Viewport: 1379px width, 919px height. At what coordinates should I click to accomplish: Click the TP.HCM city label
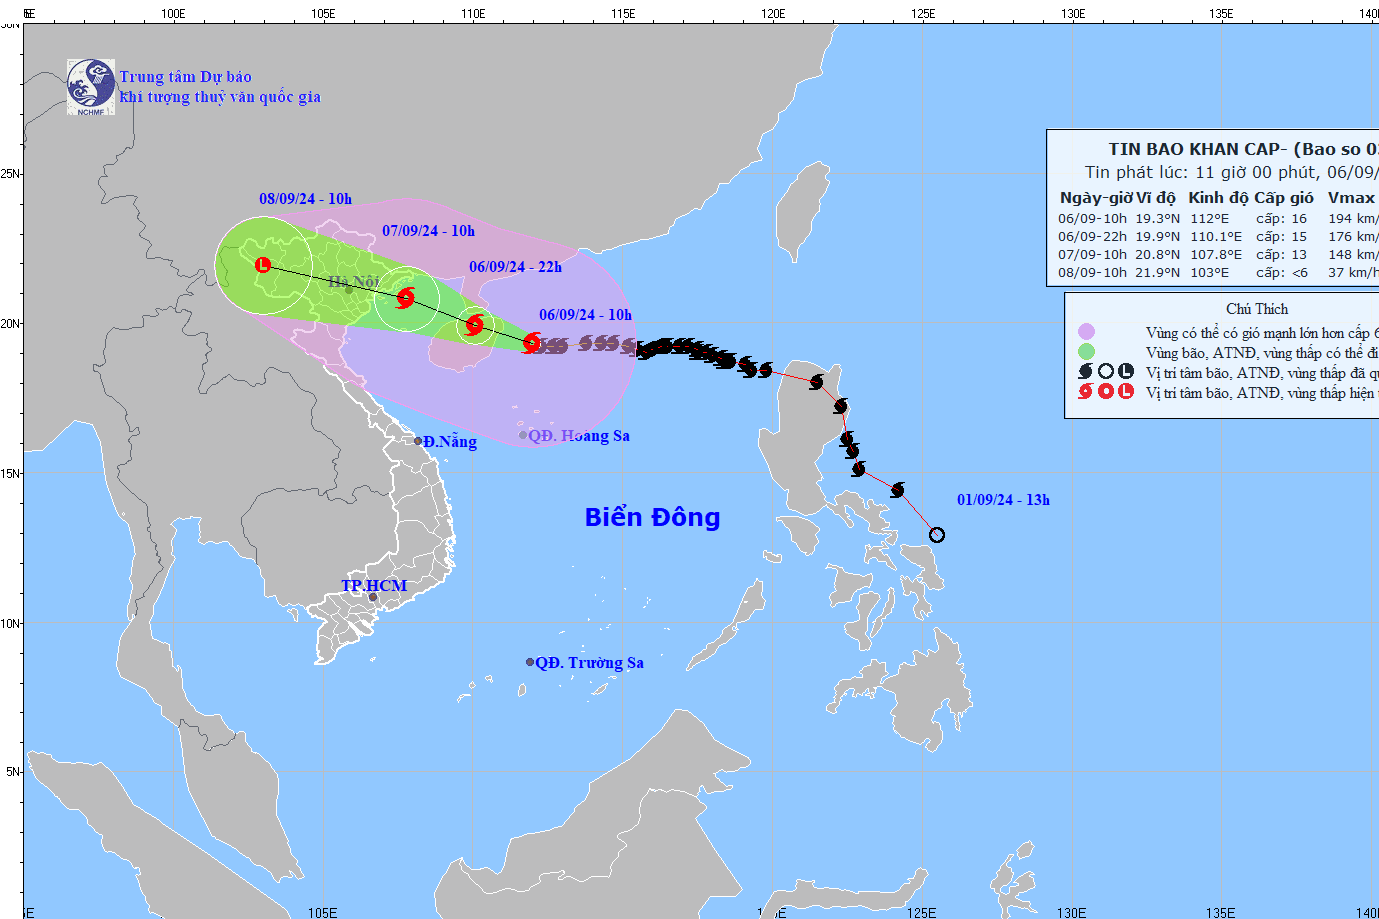click(x=374, y=586)
